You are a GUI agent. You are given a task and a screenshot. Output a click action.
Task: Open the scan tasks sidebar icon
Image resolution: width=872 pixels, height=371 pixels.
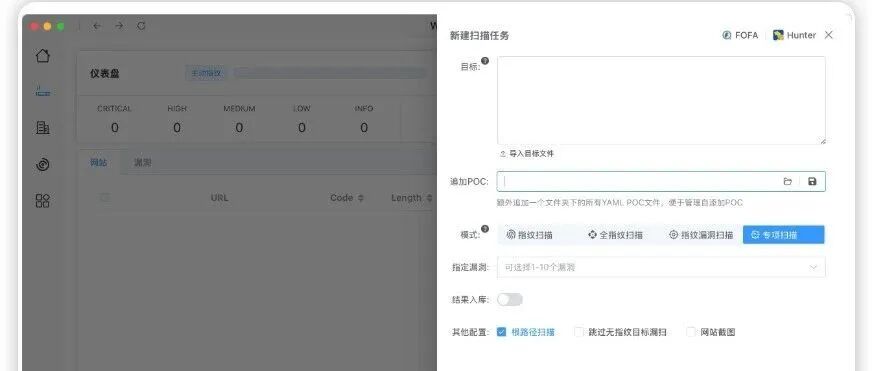[x=43, y=91]
